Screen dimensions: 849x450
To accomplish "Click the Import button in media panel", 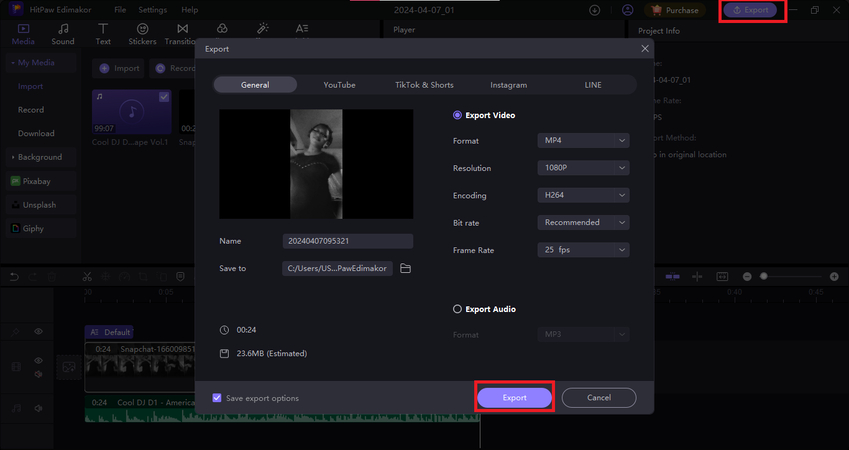I will click(119, 68).
